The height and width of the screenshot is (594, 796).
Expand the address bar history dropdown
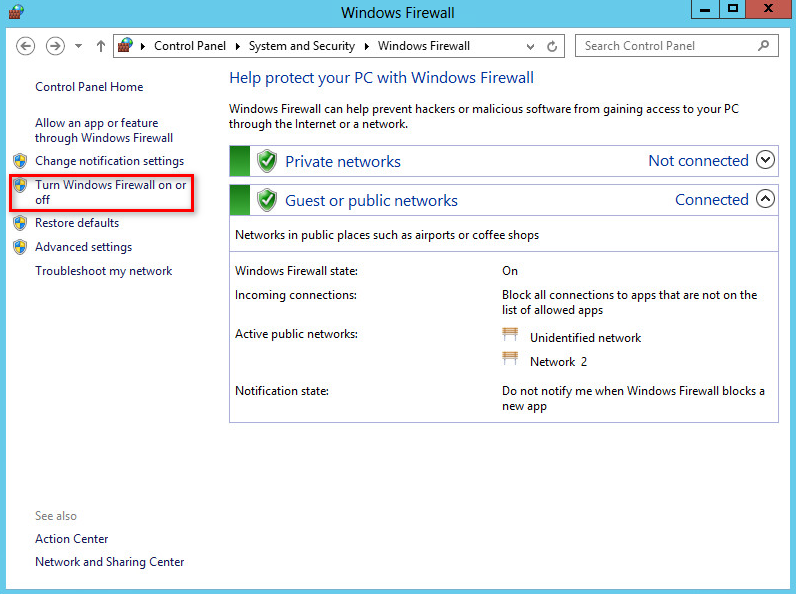530,47
